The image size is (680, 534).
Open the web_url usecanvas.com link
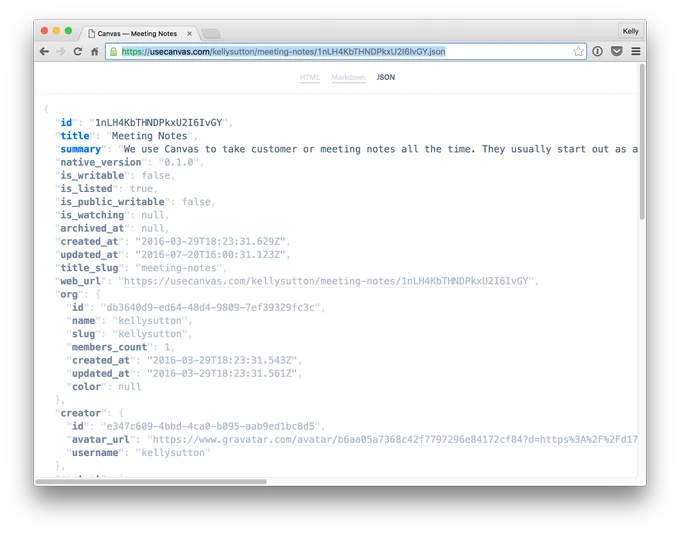tap(326, 281)
